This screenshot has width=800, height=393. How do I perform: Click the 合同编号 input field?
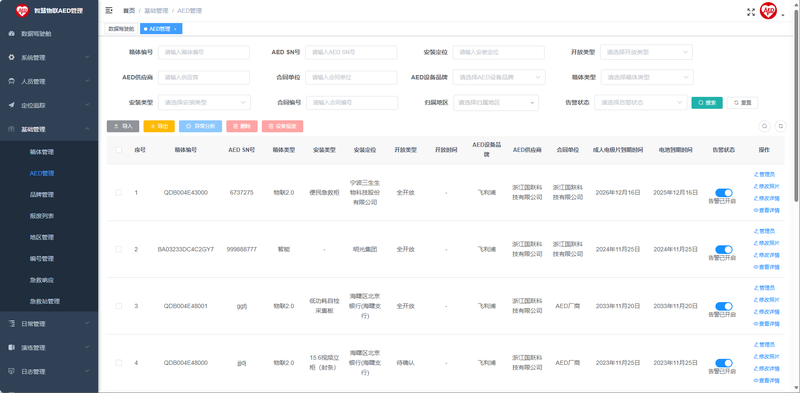click(x=352, y=103)
